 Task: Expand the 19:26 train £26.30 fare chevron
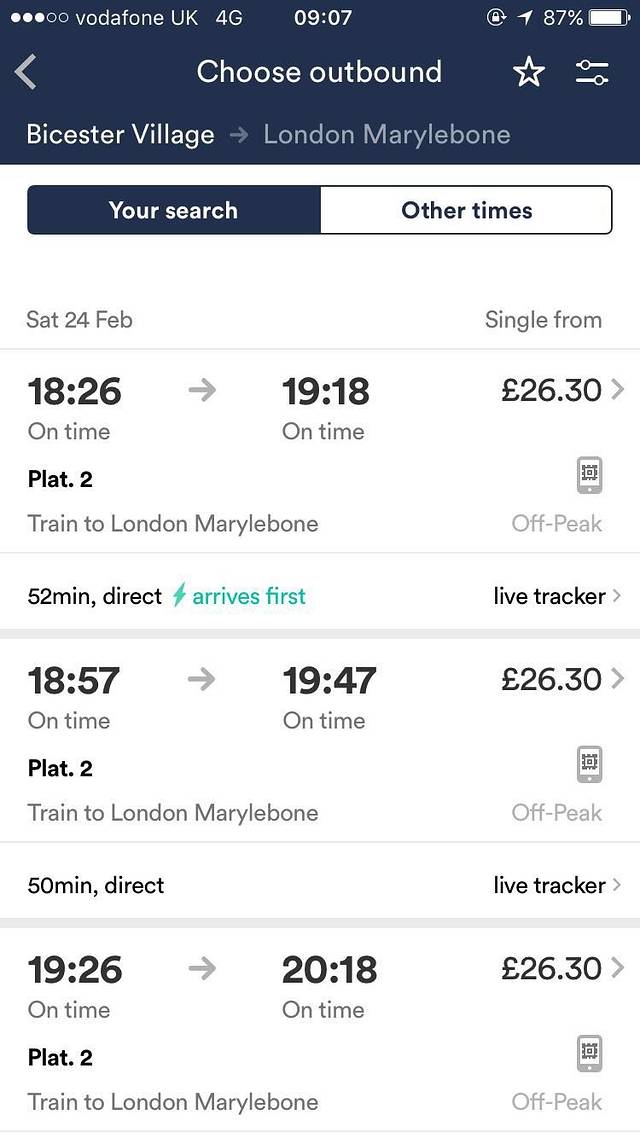pos(617,968)
